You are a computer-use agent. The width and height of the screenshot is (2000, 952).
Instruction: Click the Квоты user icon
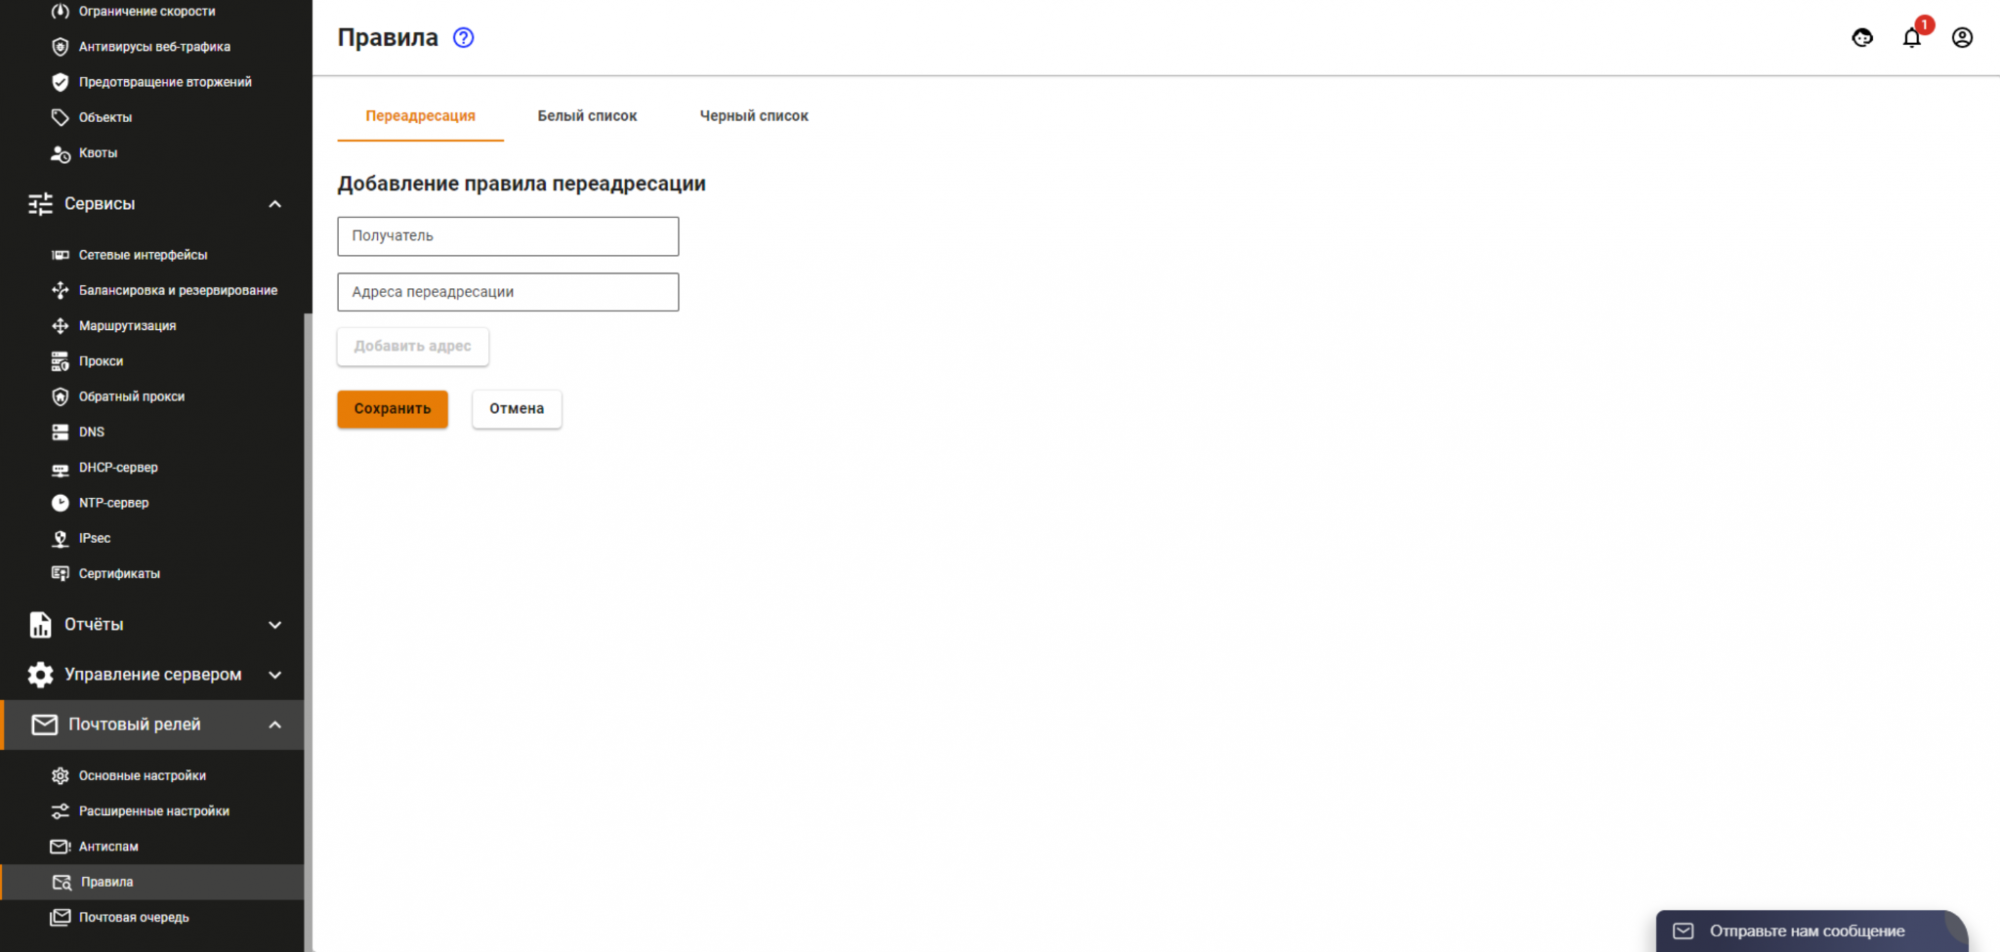coord(60,153)
